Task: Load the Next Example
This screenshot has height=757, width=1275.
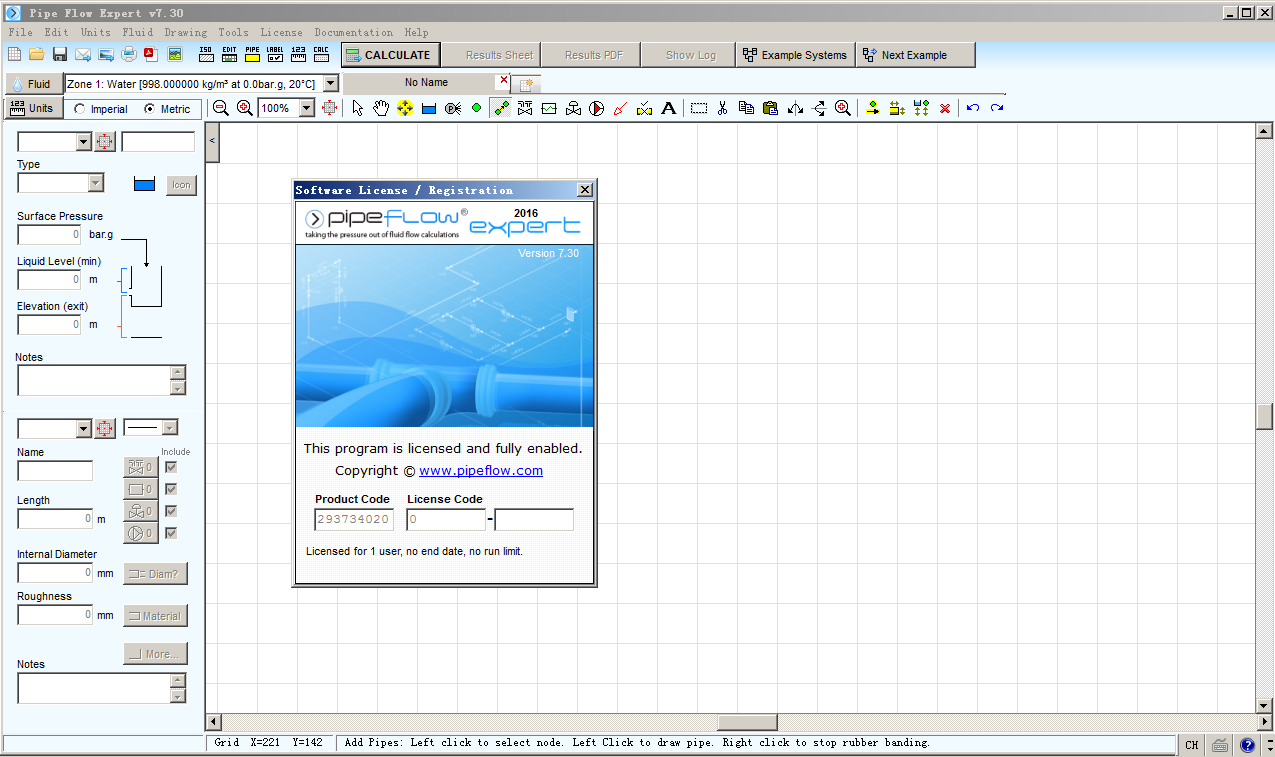Action: 915,55
